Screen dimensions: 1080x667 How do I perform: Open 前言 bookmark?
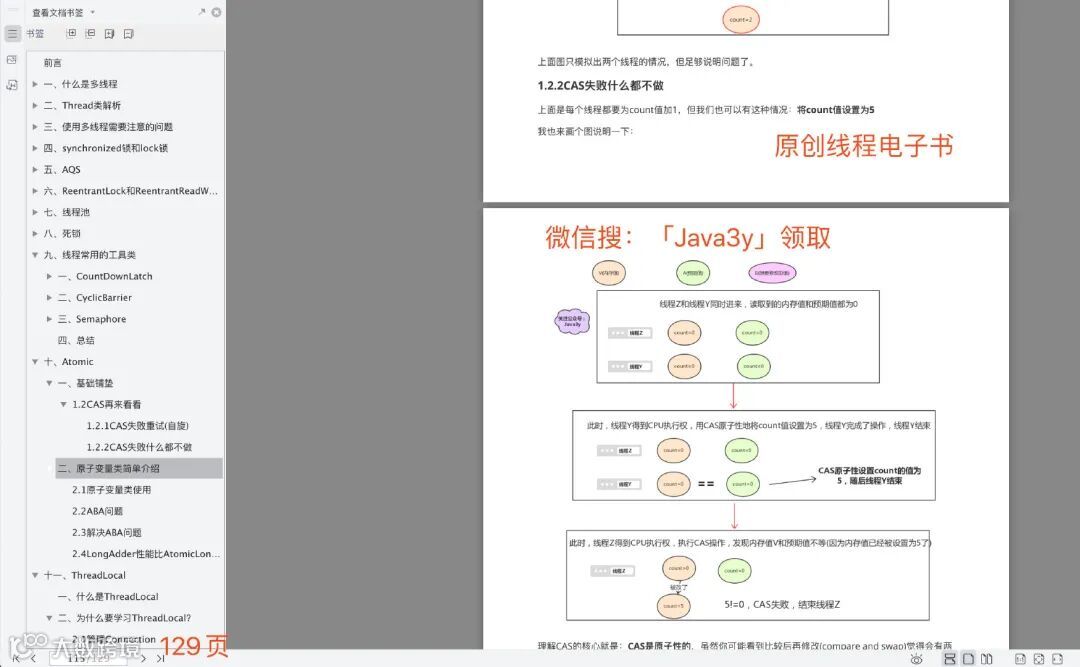coord(52,63)
